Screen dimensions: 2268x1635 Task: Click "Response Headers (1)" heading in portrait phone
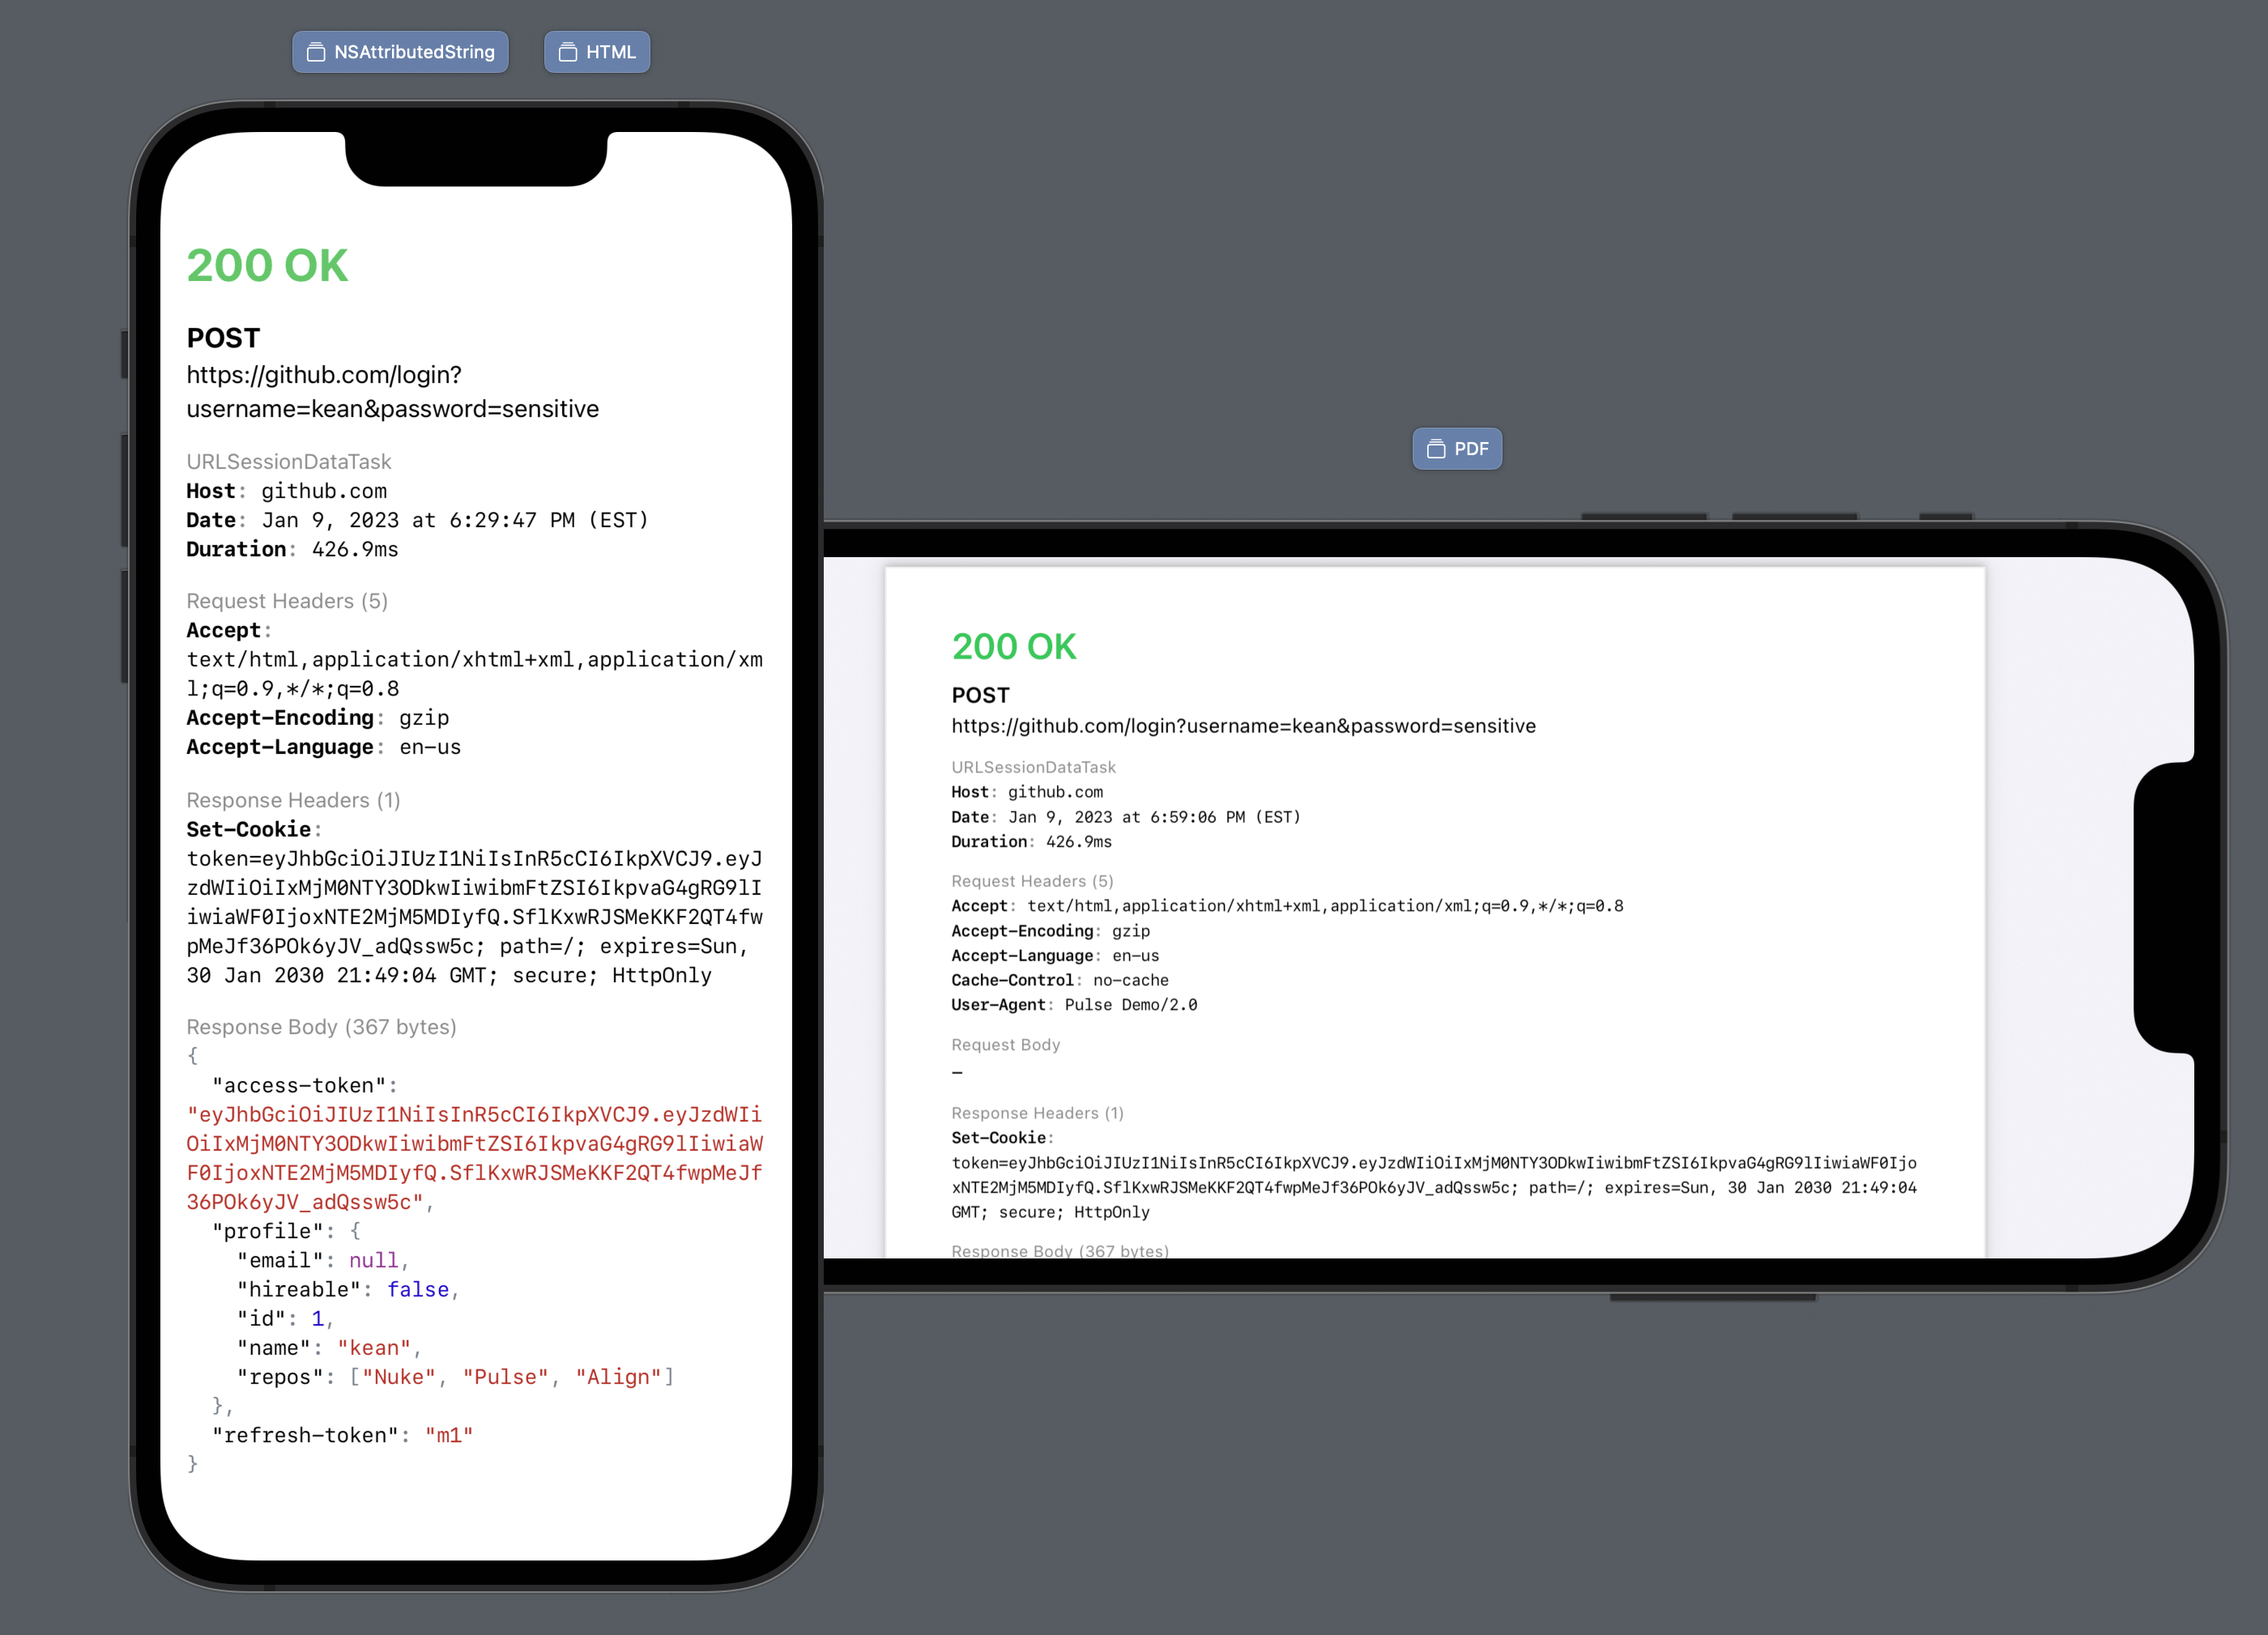click(293, 800)
